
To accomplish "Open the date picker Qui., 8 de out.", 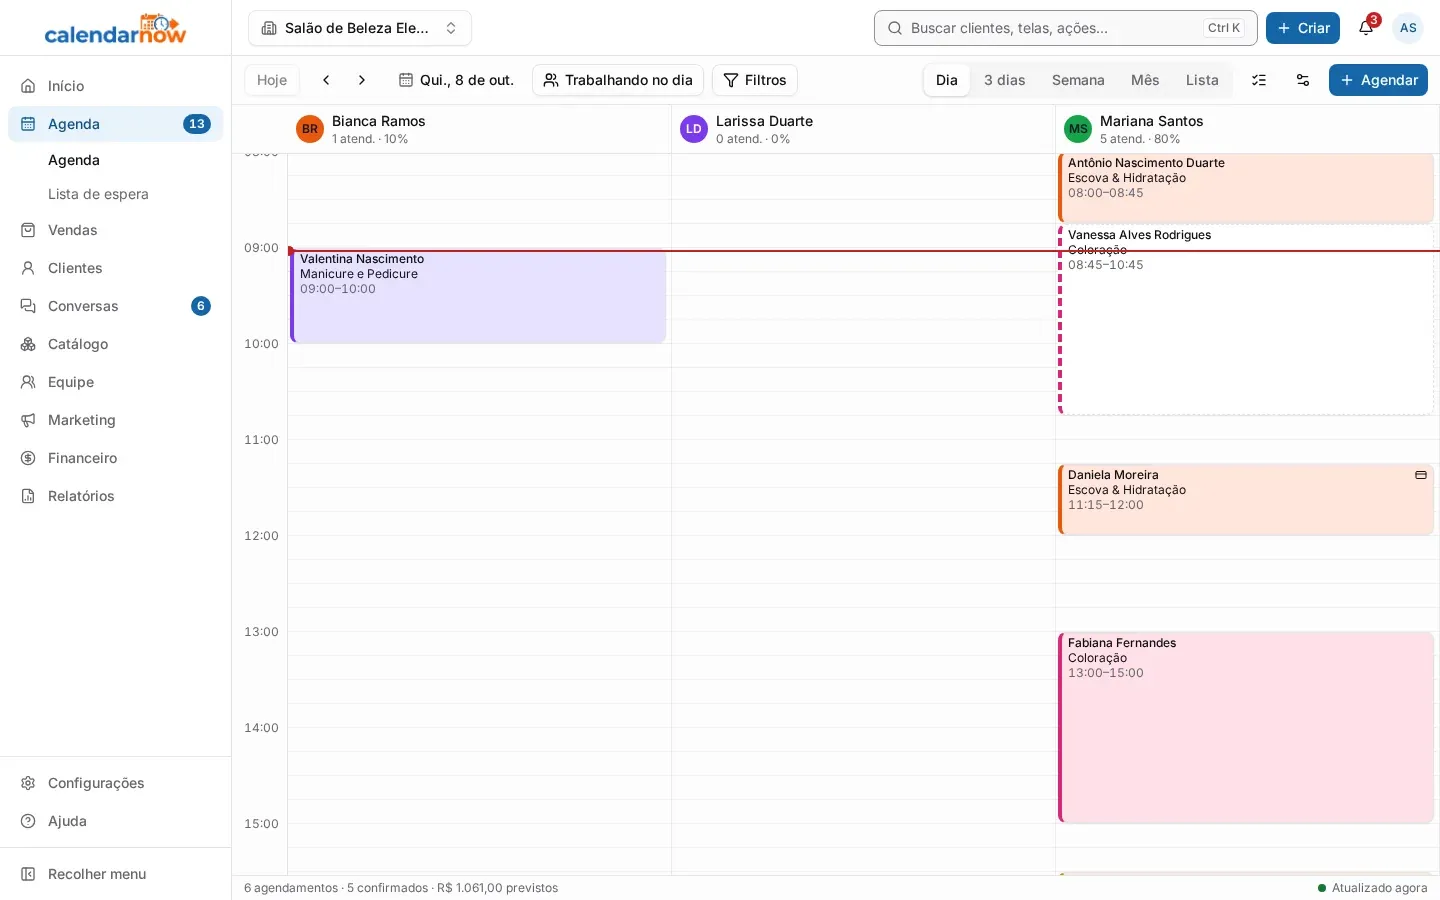I will (456, 80).
